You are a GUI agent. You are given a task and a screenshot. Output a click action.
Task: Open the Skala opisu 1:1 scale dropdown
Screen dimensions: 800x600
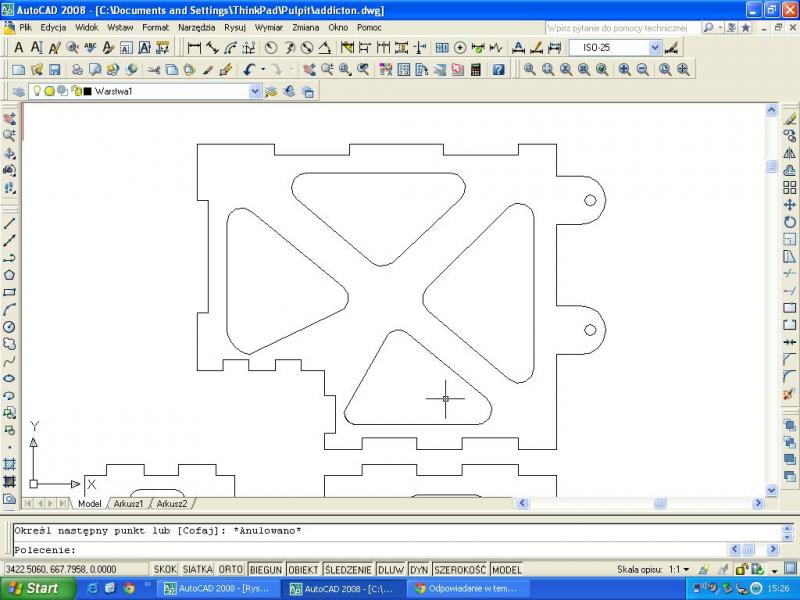coord(685,570)
